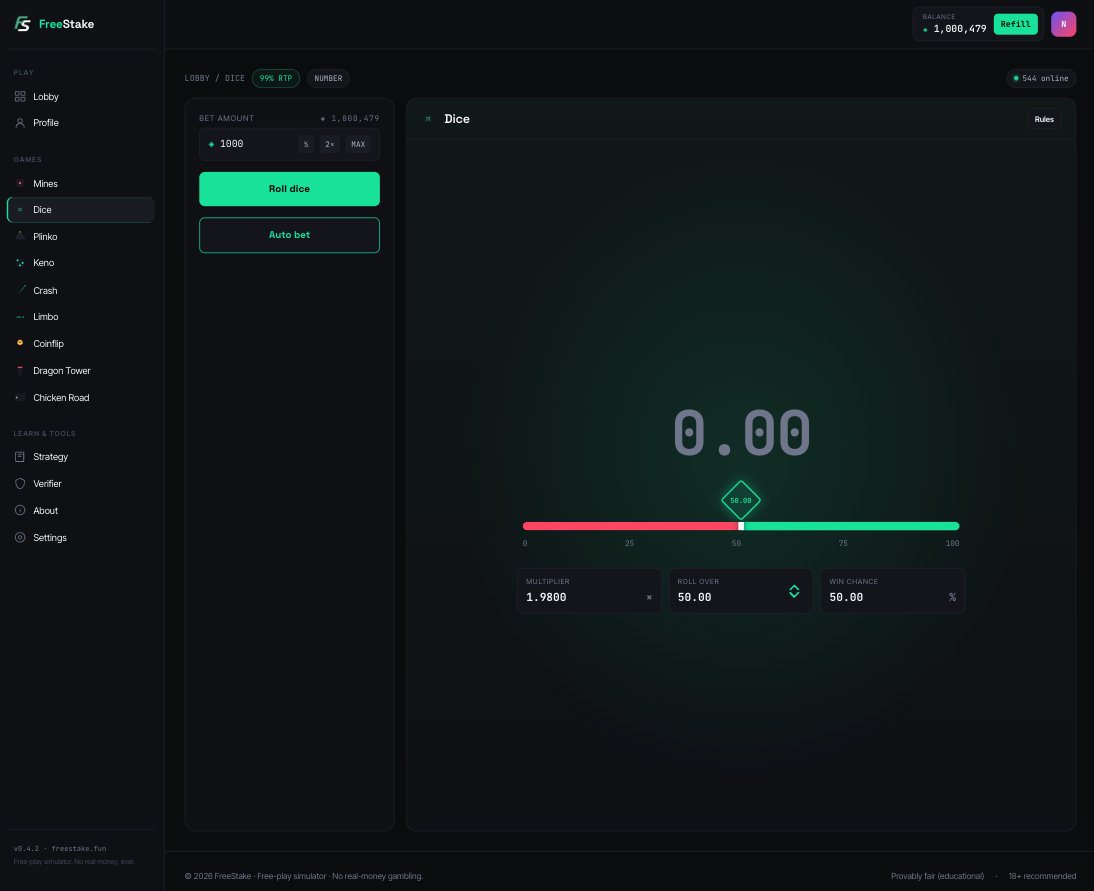Click the Refill balance button
Viewport: 1094px width, 891px height.
1015,24
